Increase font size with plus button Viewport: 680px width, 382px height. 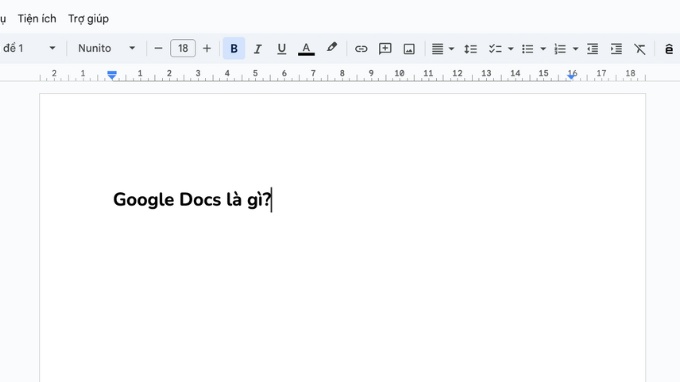[x=207, y=48]
